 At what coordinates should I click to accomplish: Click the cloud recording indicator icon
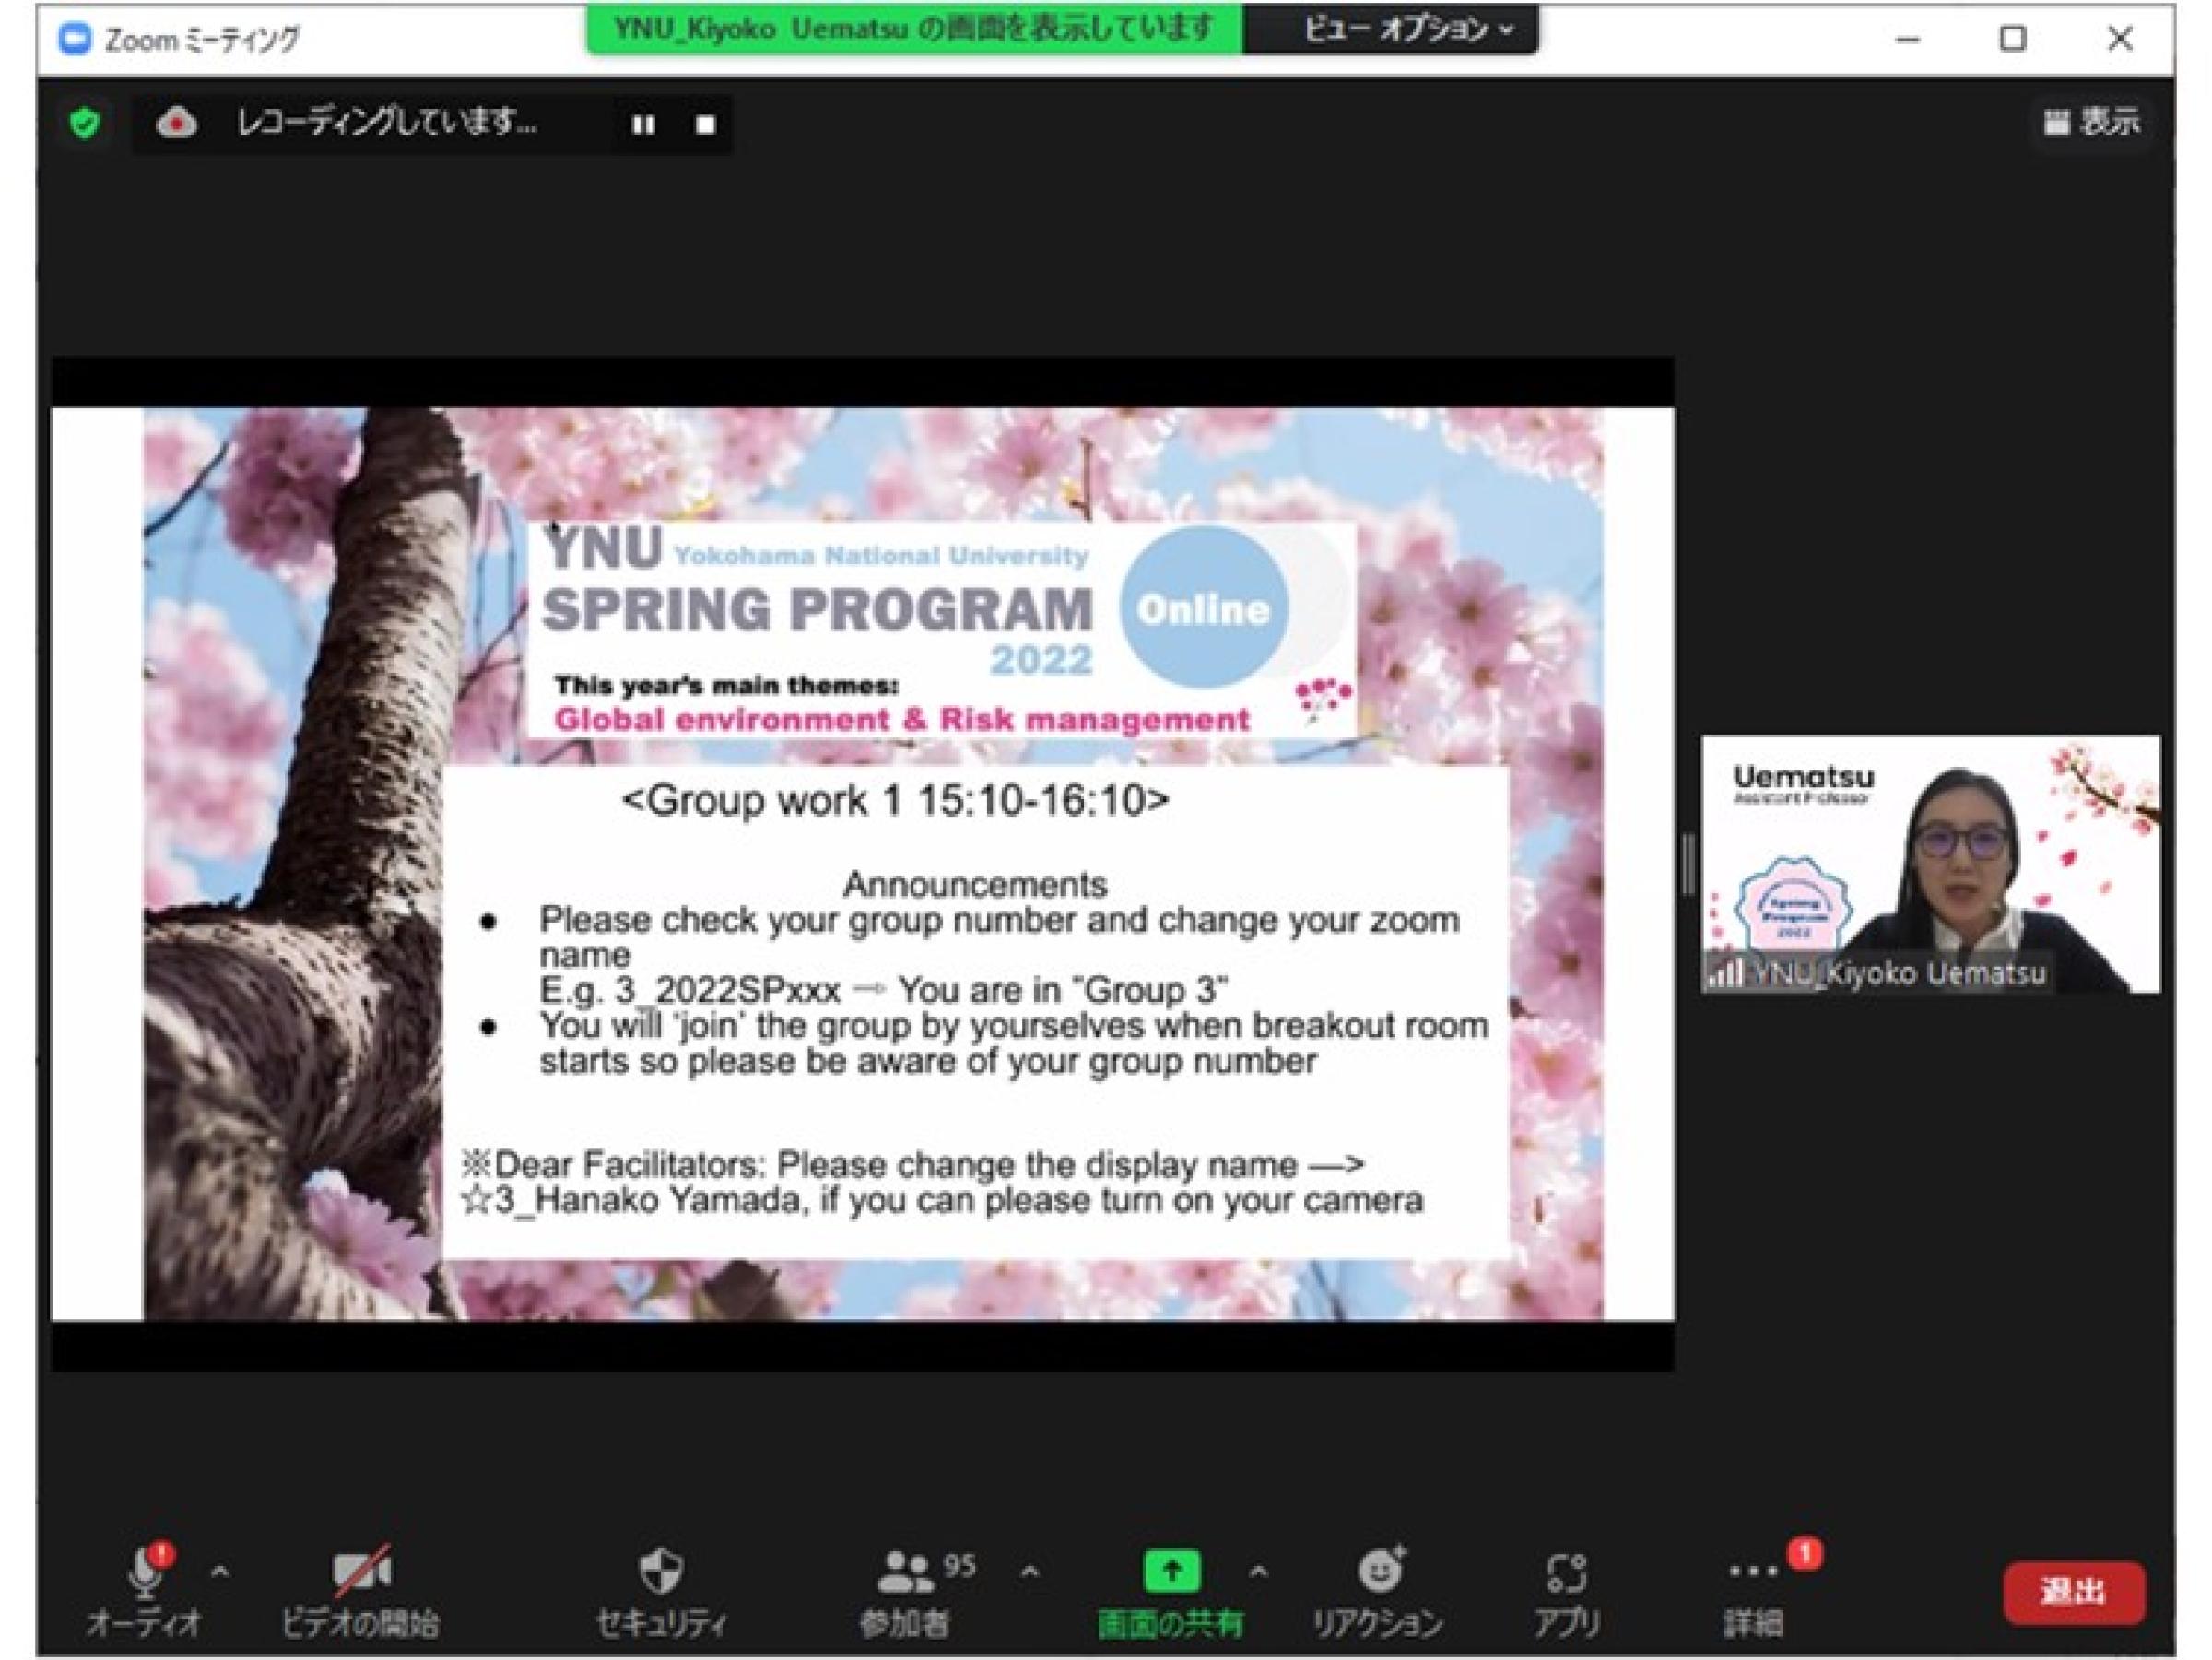177,123
